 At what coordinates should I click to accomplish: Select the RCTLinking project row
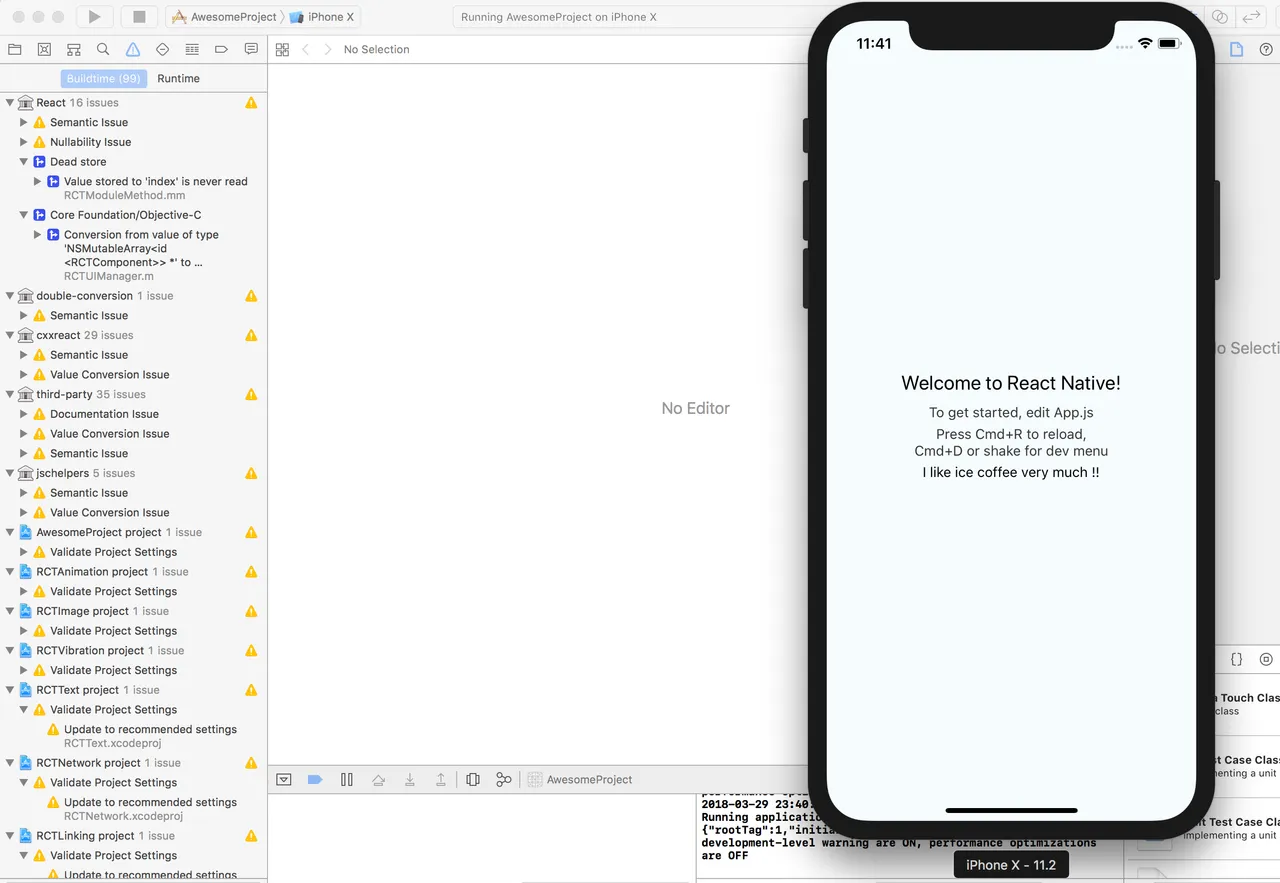133,836
